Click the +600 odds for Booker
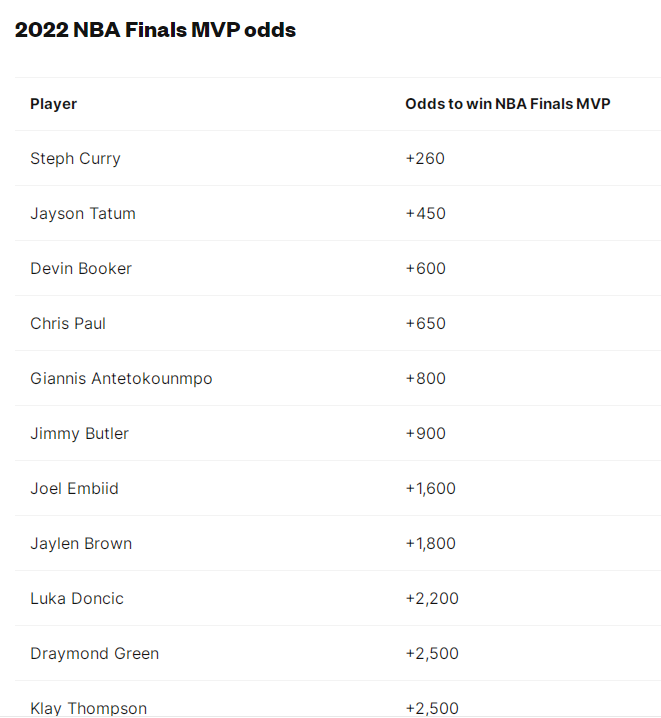The height and width of the screenshot is (718, 661). point(426,268)
